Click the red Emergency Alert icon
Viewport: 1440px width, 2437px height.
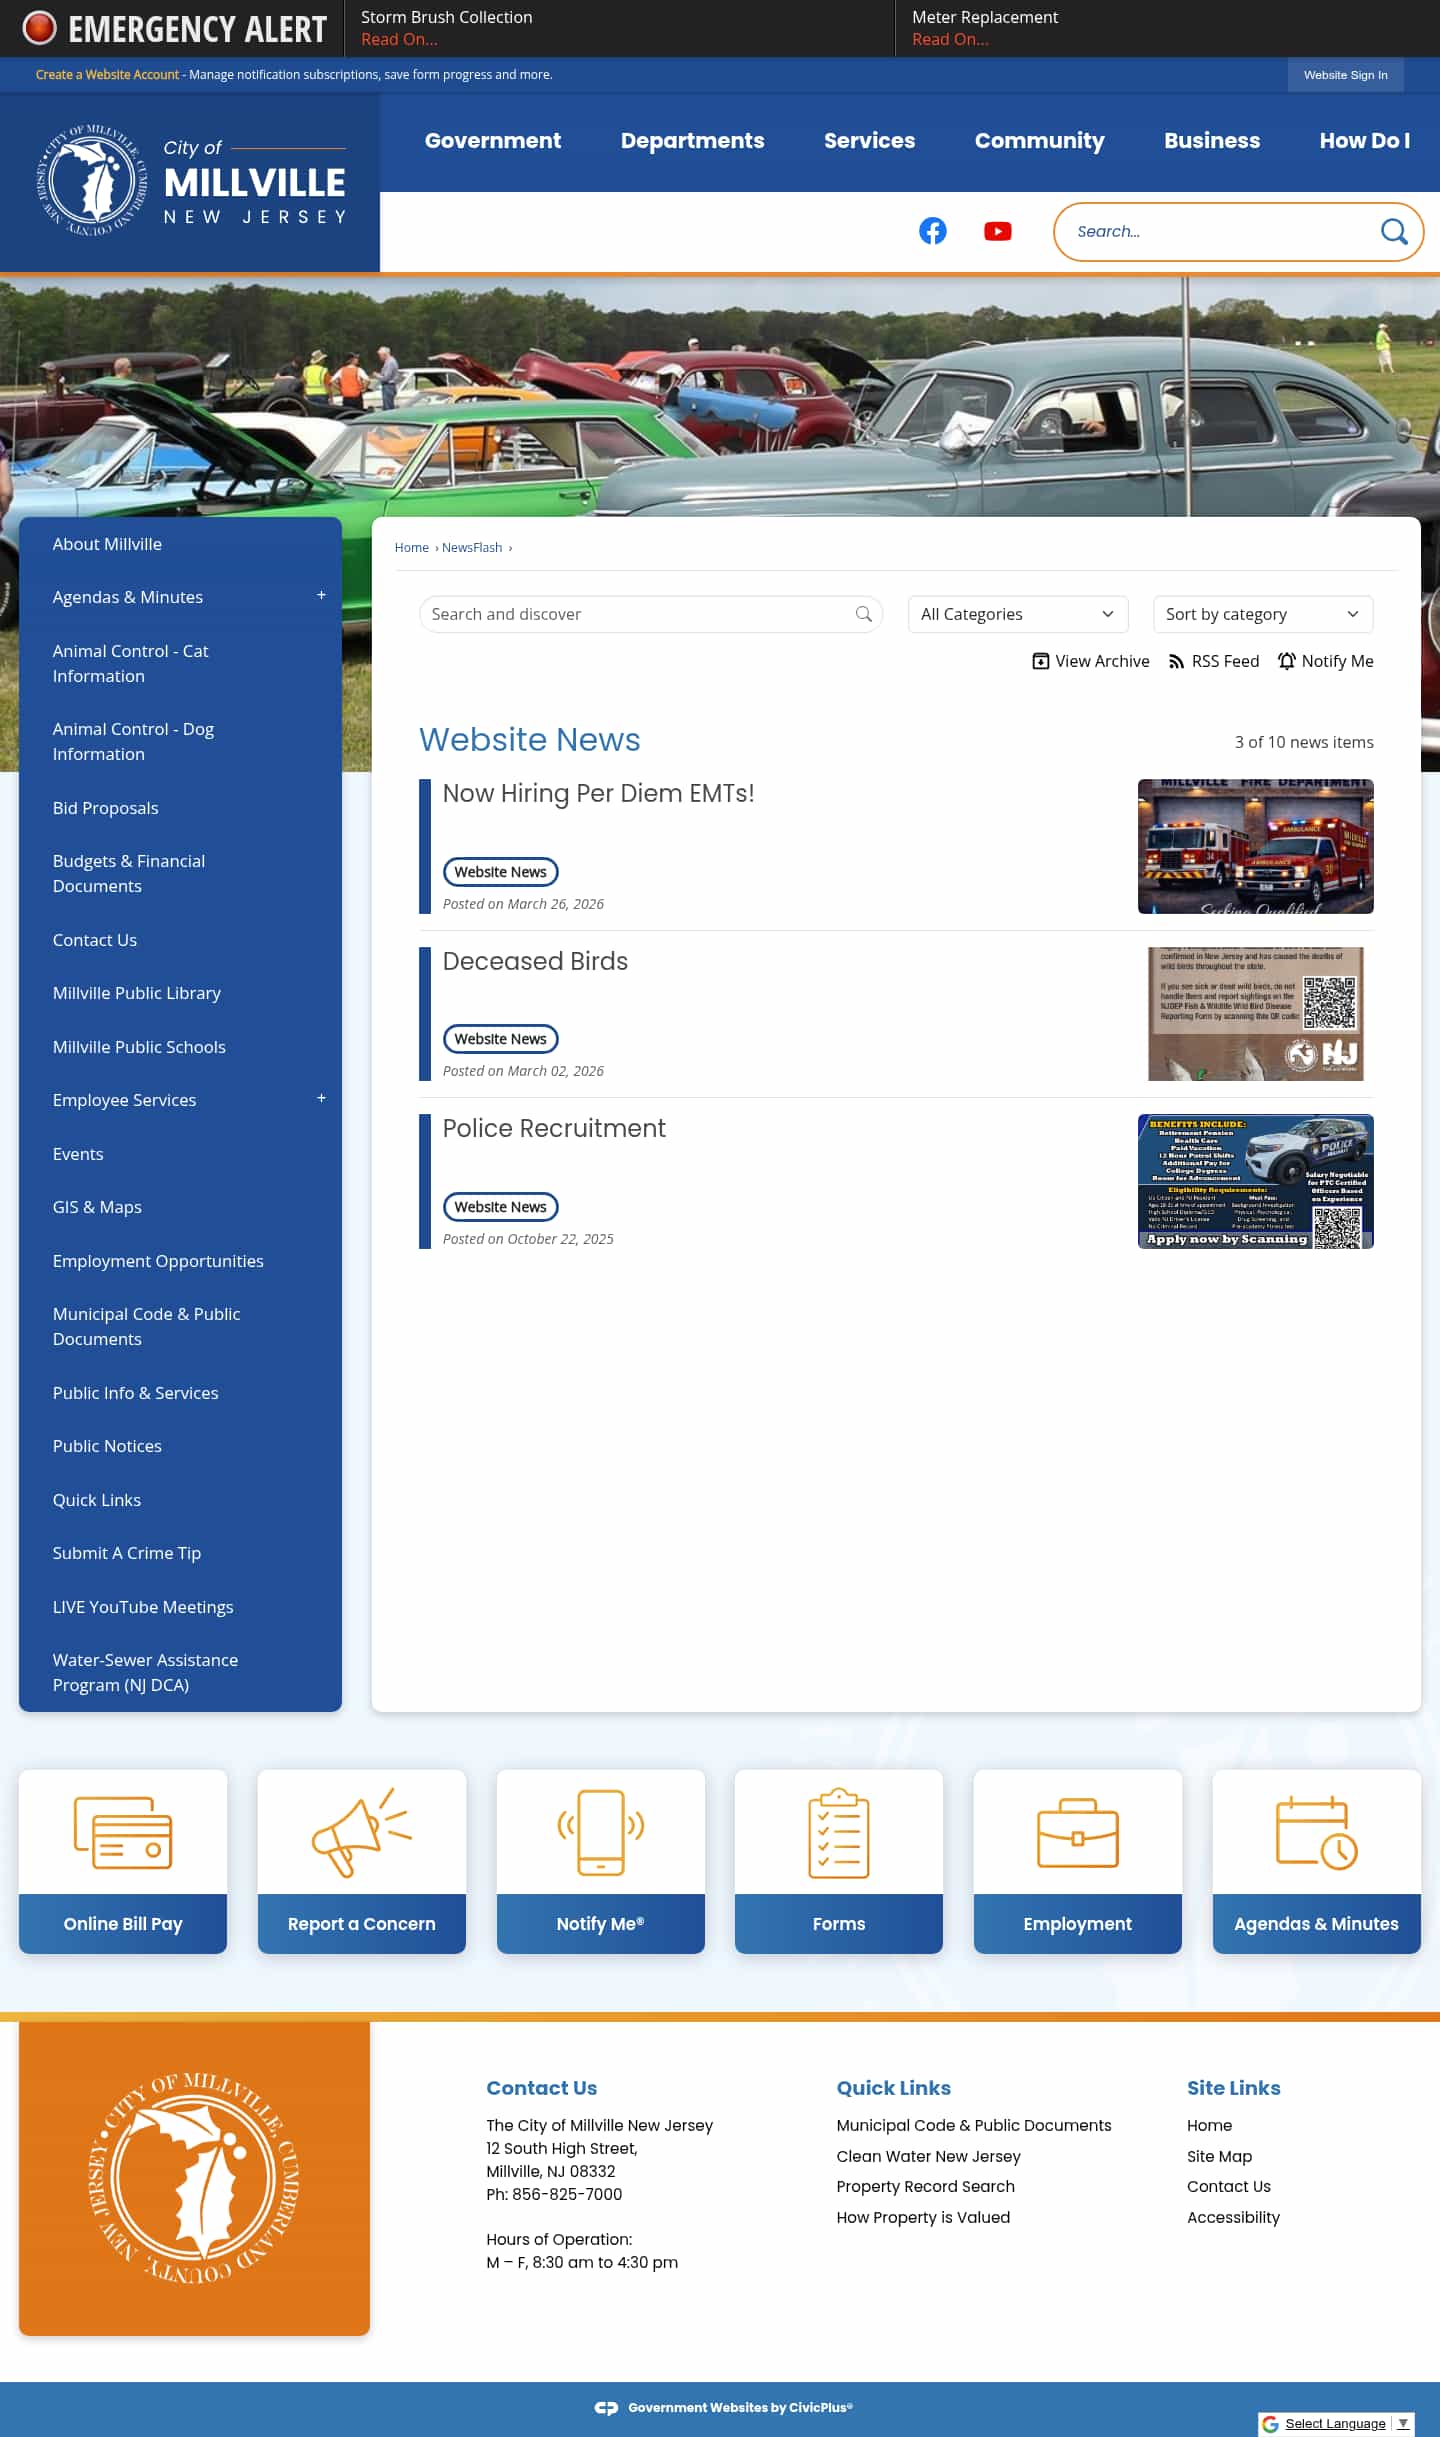pos(39,28)
